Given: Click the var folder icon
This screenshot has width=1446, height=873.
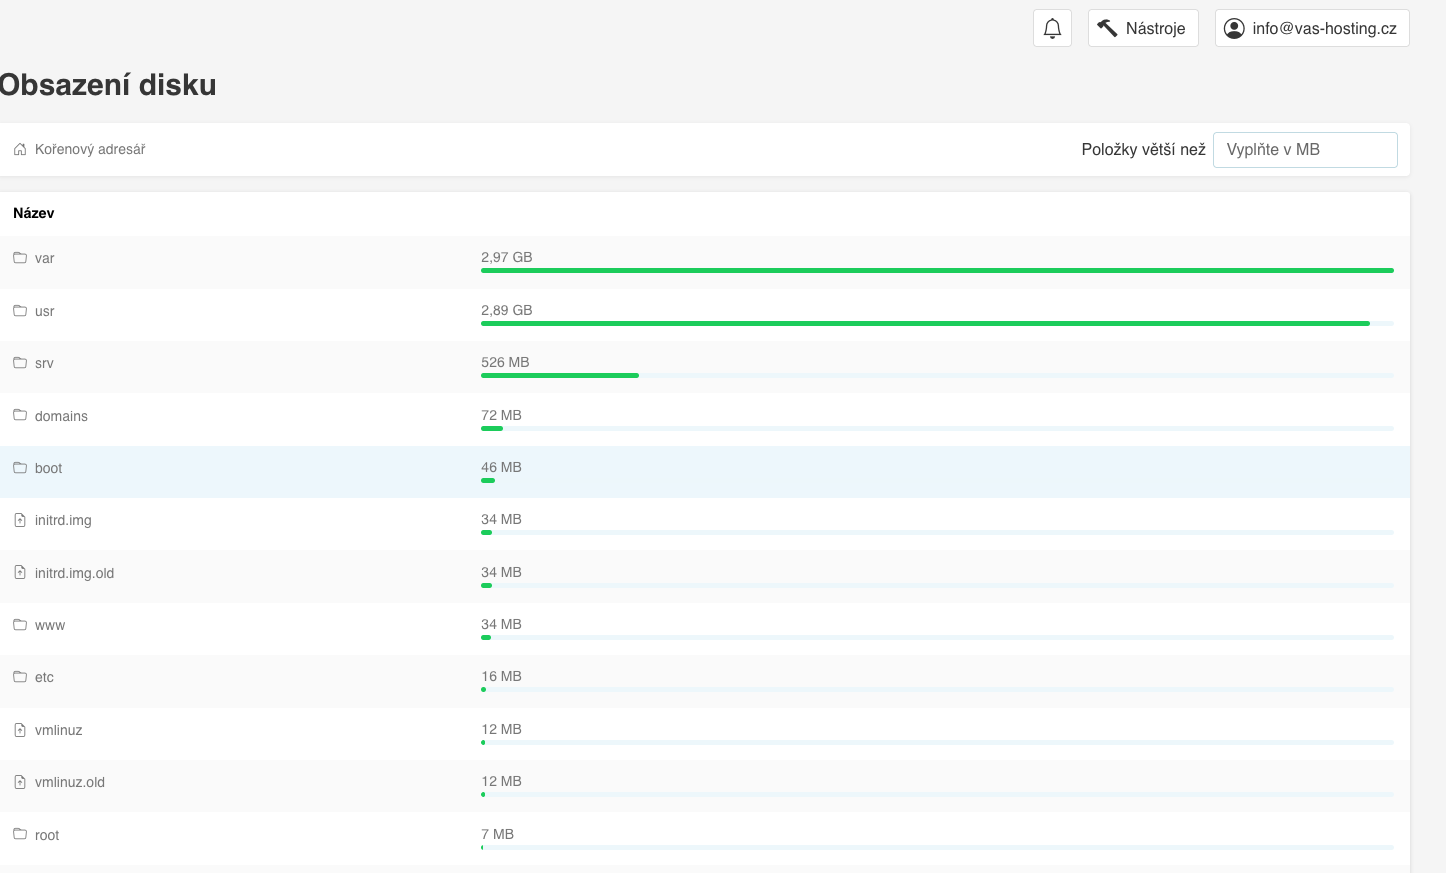Looking at the screenshot, I should 20,258.
